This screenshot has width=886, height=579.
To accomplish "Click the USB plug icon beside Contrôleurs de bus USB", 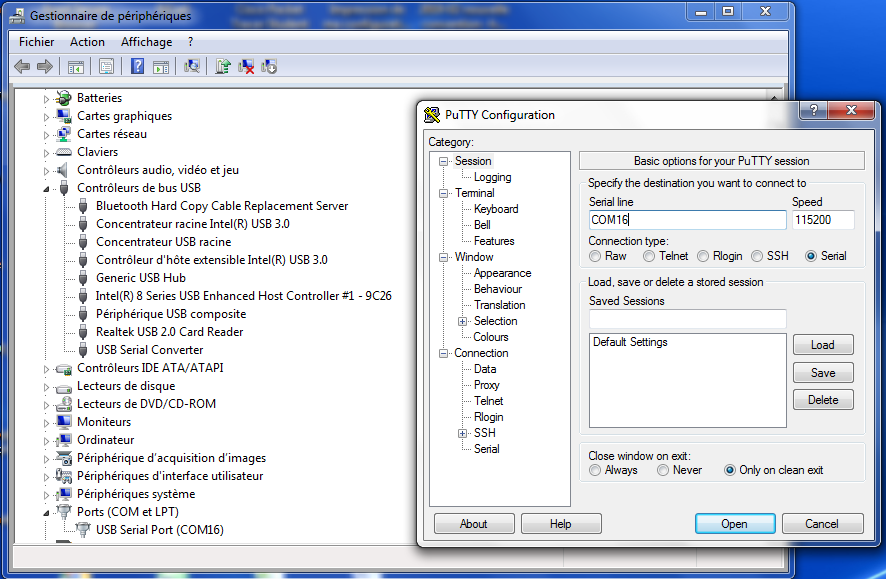I will click(x=64, y=188).
